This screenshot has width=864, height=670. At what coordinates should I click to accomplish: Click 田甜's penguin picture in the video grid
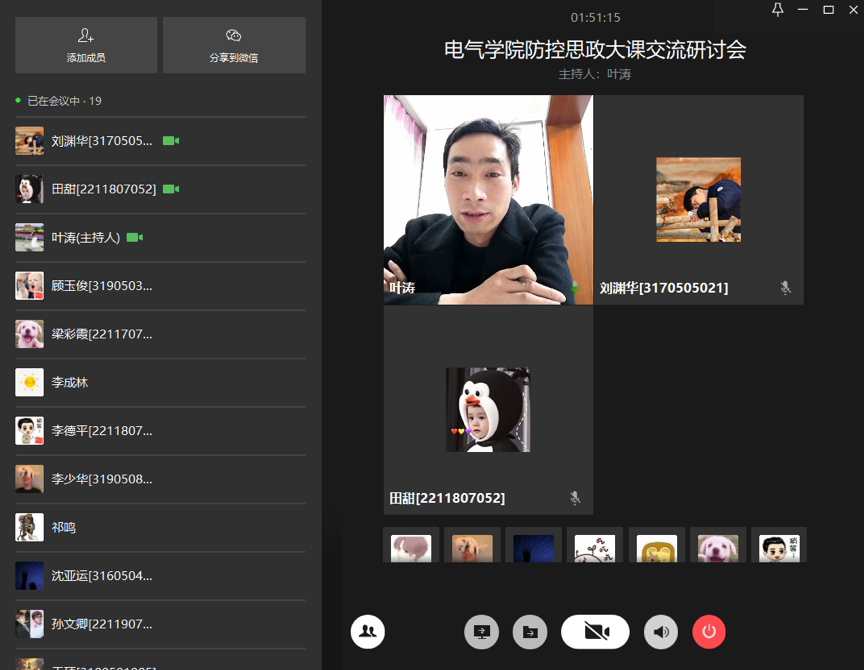[x=488, y=409]
